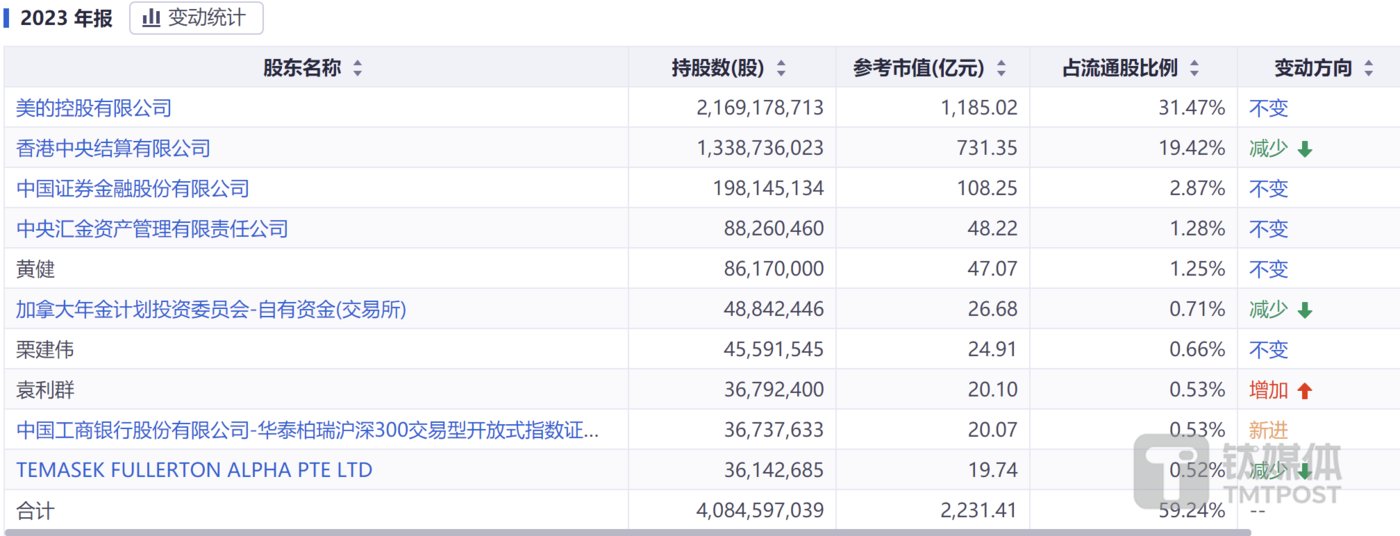
Task: Select the 持股数(股) column header
Action: pyautogui.click(x=732, y=68)
